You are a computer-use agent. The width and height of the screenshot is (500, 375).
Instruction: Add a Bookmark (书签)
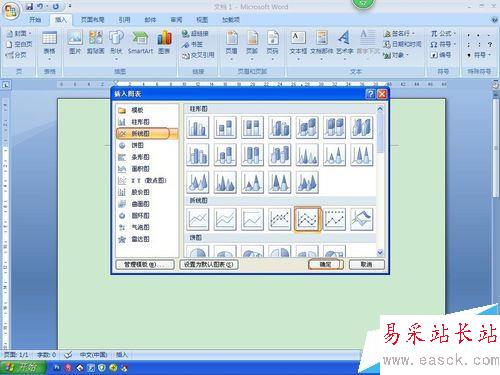(x=192, y=44)
